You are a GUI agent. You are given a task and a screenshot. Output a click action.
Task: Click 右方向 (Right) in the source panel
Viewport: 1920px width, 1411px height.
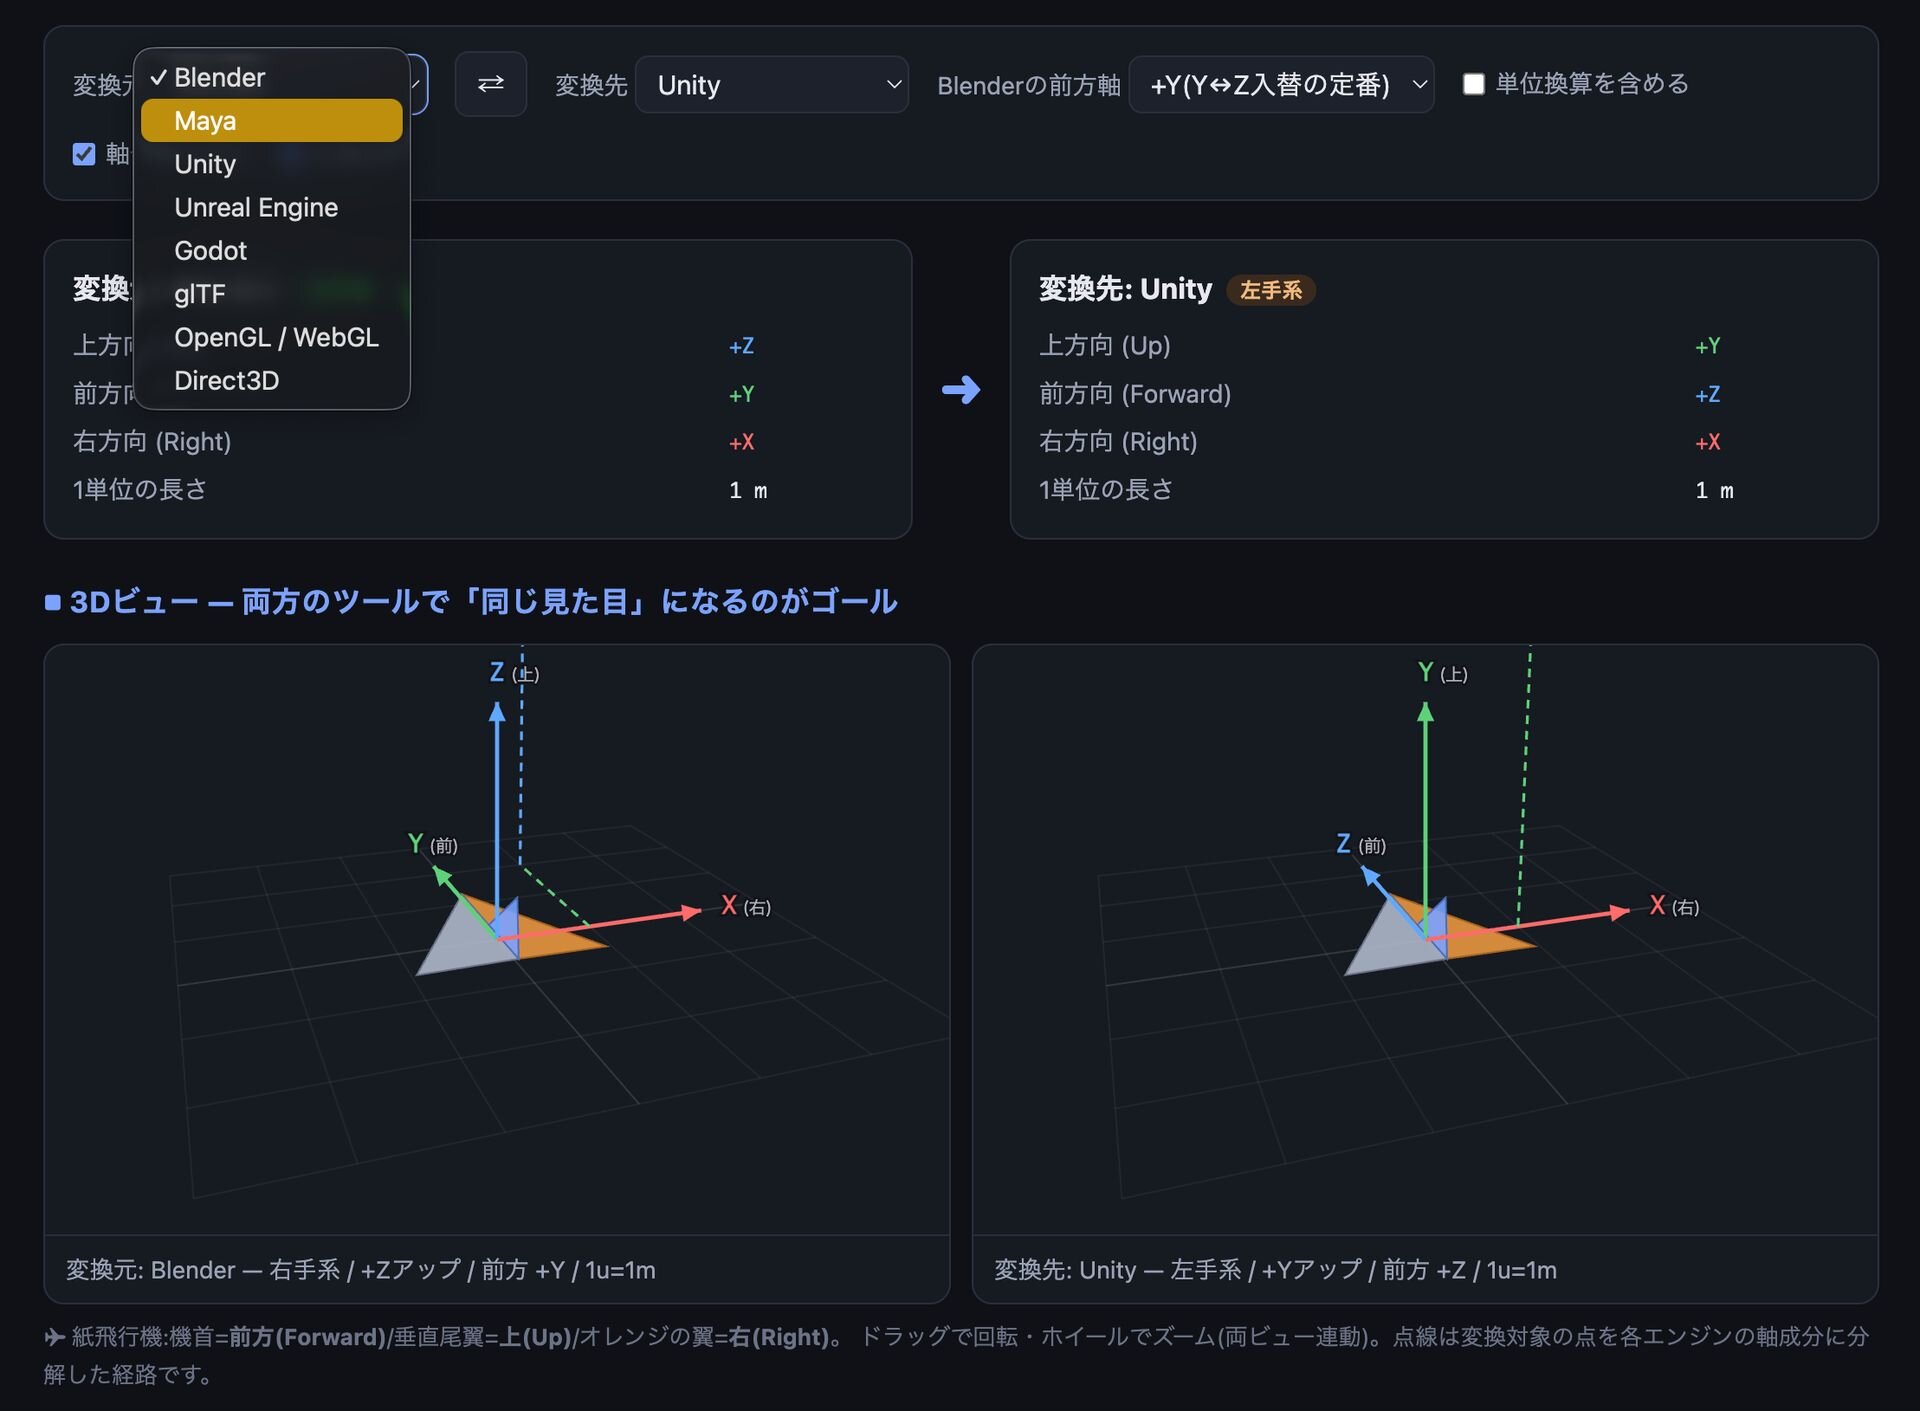(152, 441)
